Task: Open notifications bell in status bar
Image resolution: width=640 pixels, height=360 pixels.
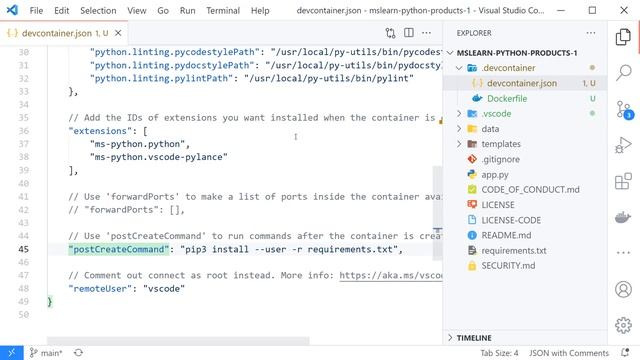Action: coord(625,353)
